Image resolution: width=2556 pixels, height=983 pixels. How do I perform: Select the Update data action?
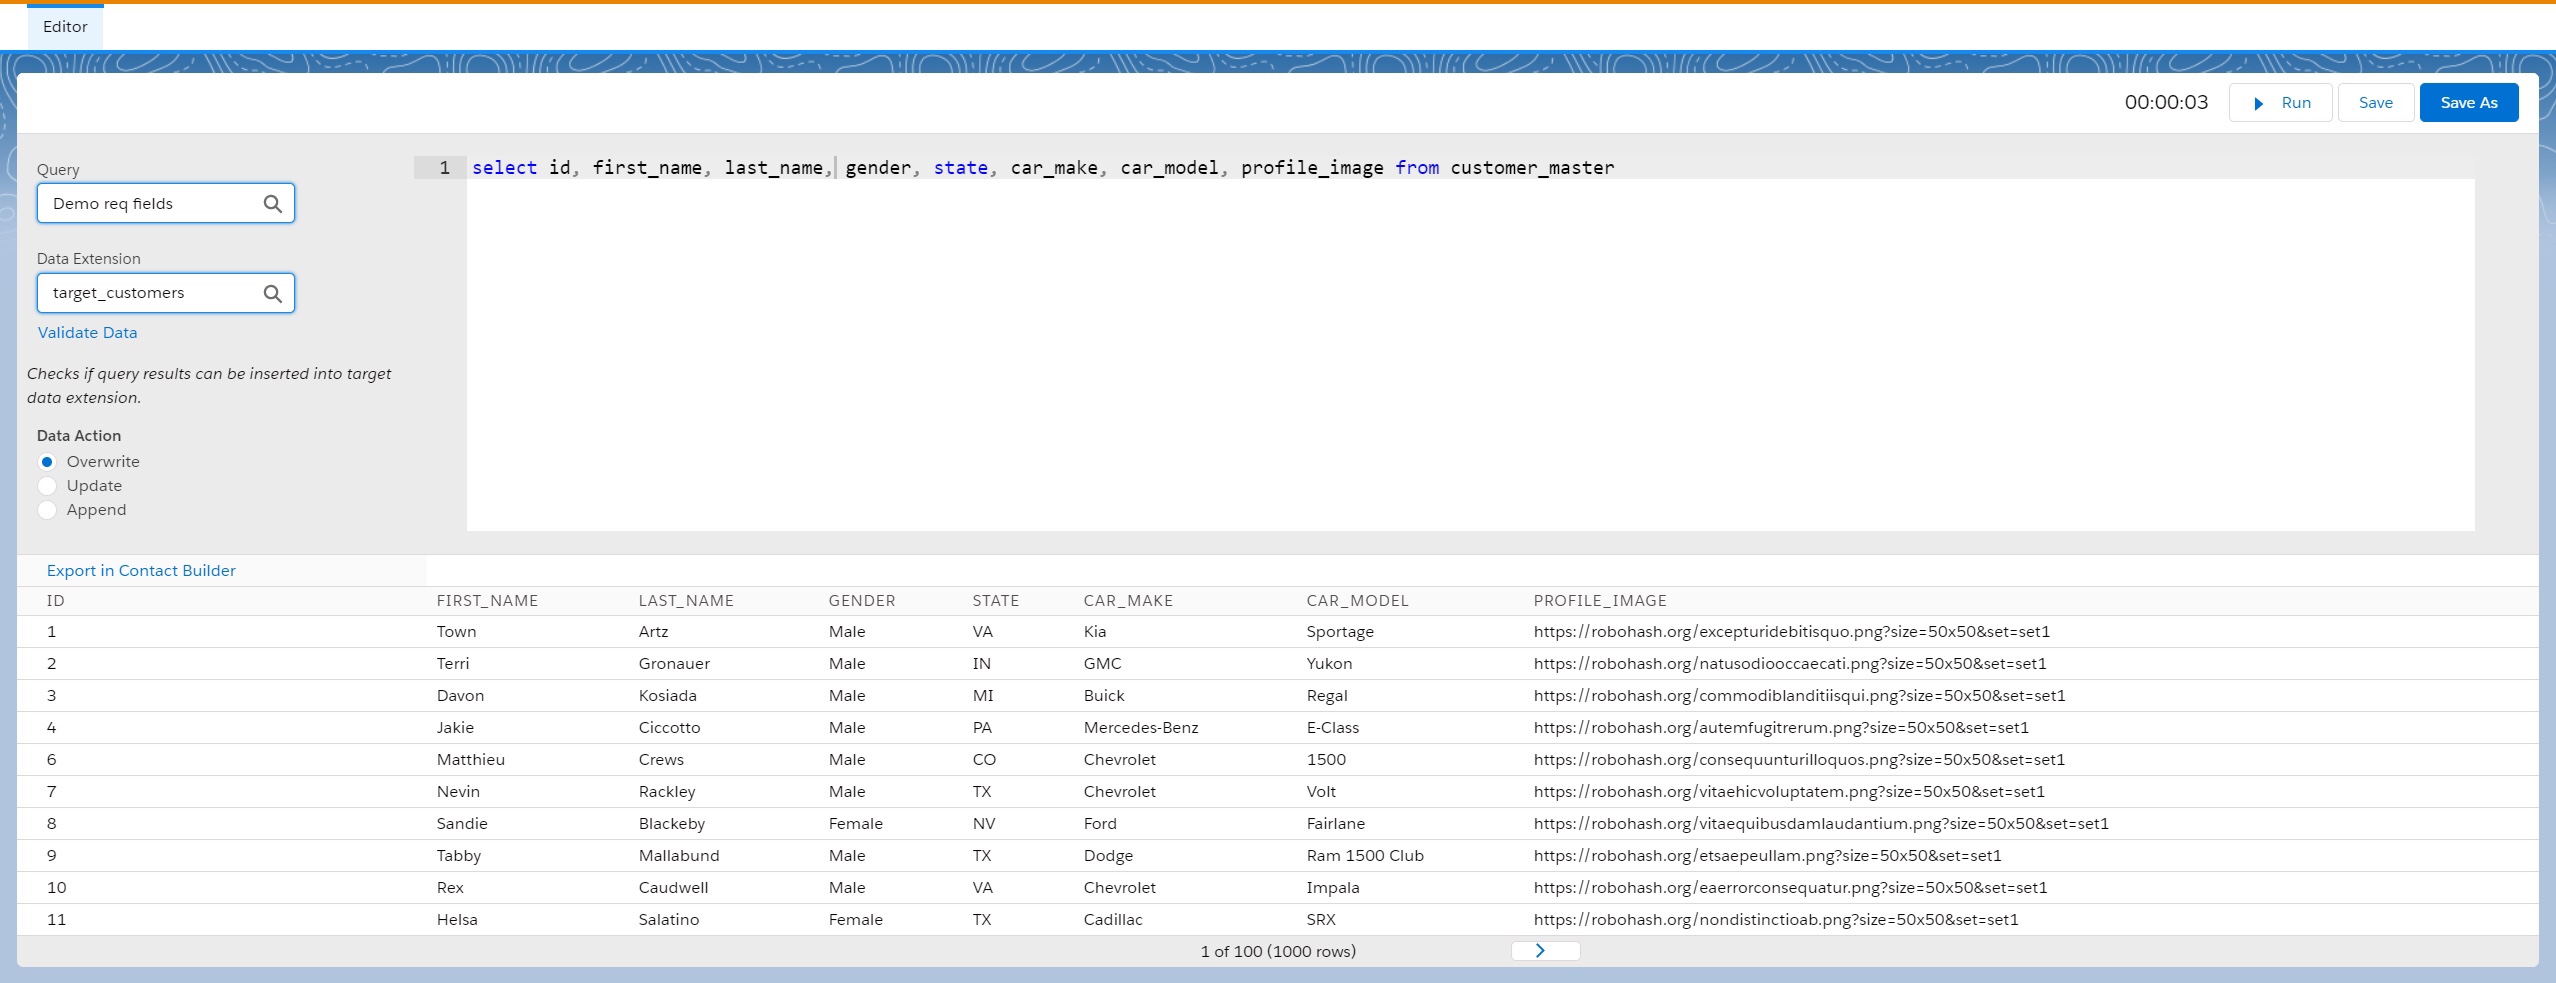47,486
